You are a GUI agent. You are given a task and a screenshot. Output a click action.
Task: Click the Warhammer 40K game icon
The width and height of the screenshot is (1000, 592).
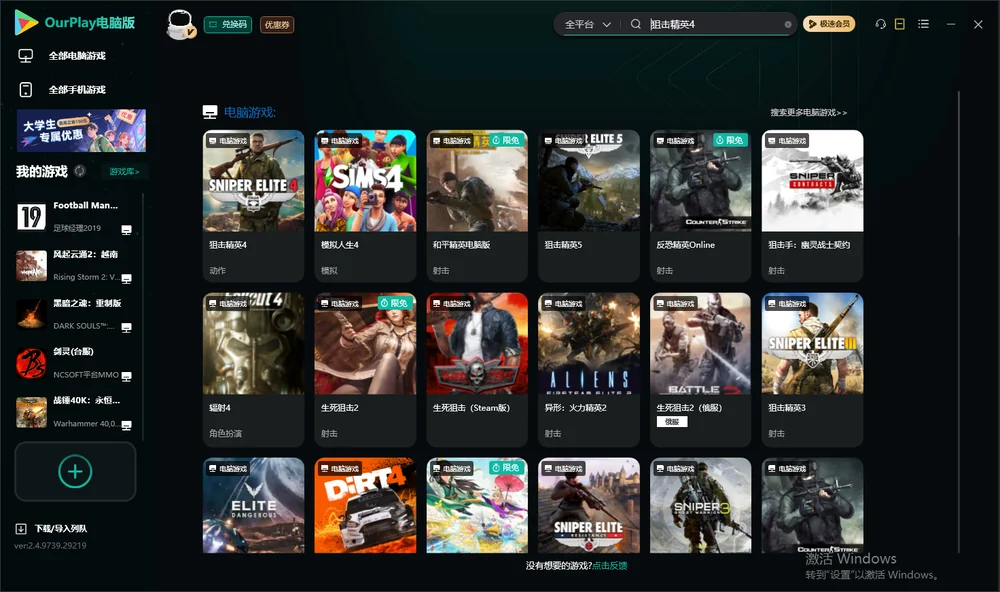coord(31,412)
